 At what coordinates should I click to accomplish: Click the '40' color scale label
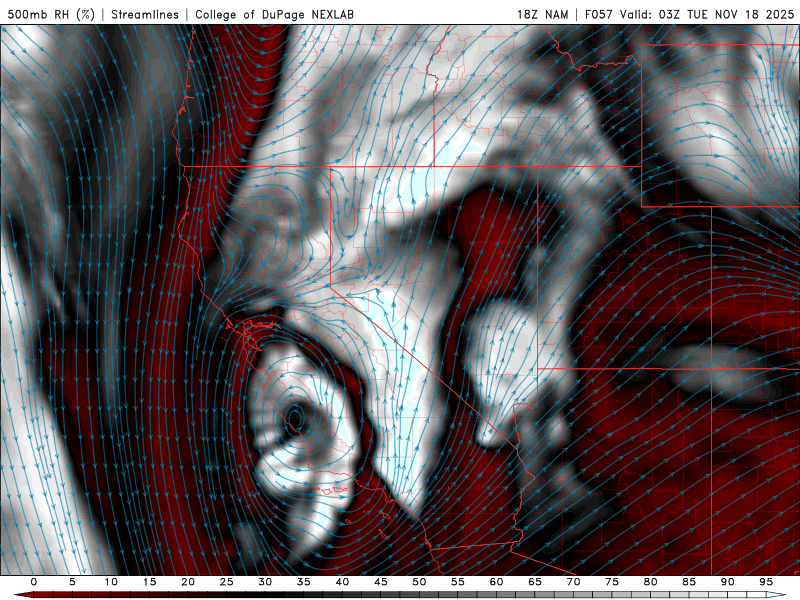click(x=342, y=582)
